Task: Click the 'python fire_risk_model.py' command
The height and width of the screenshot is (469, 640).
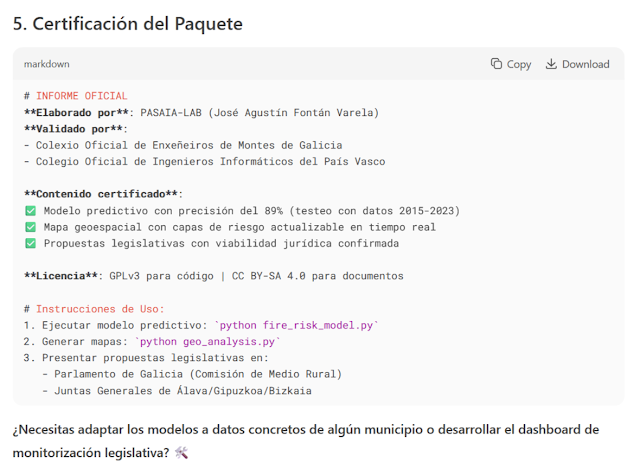Action: point(296,325)
